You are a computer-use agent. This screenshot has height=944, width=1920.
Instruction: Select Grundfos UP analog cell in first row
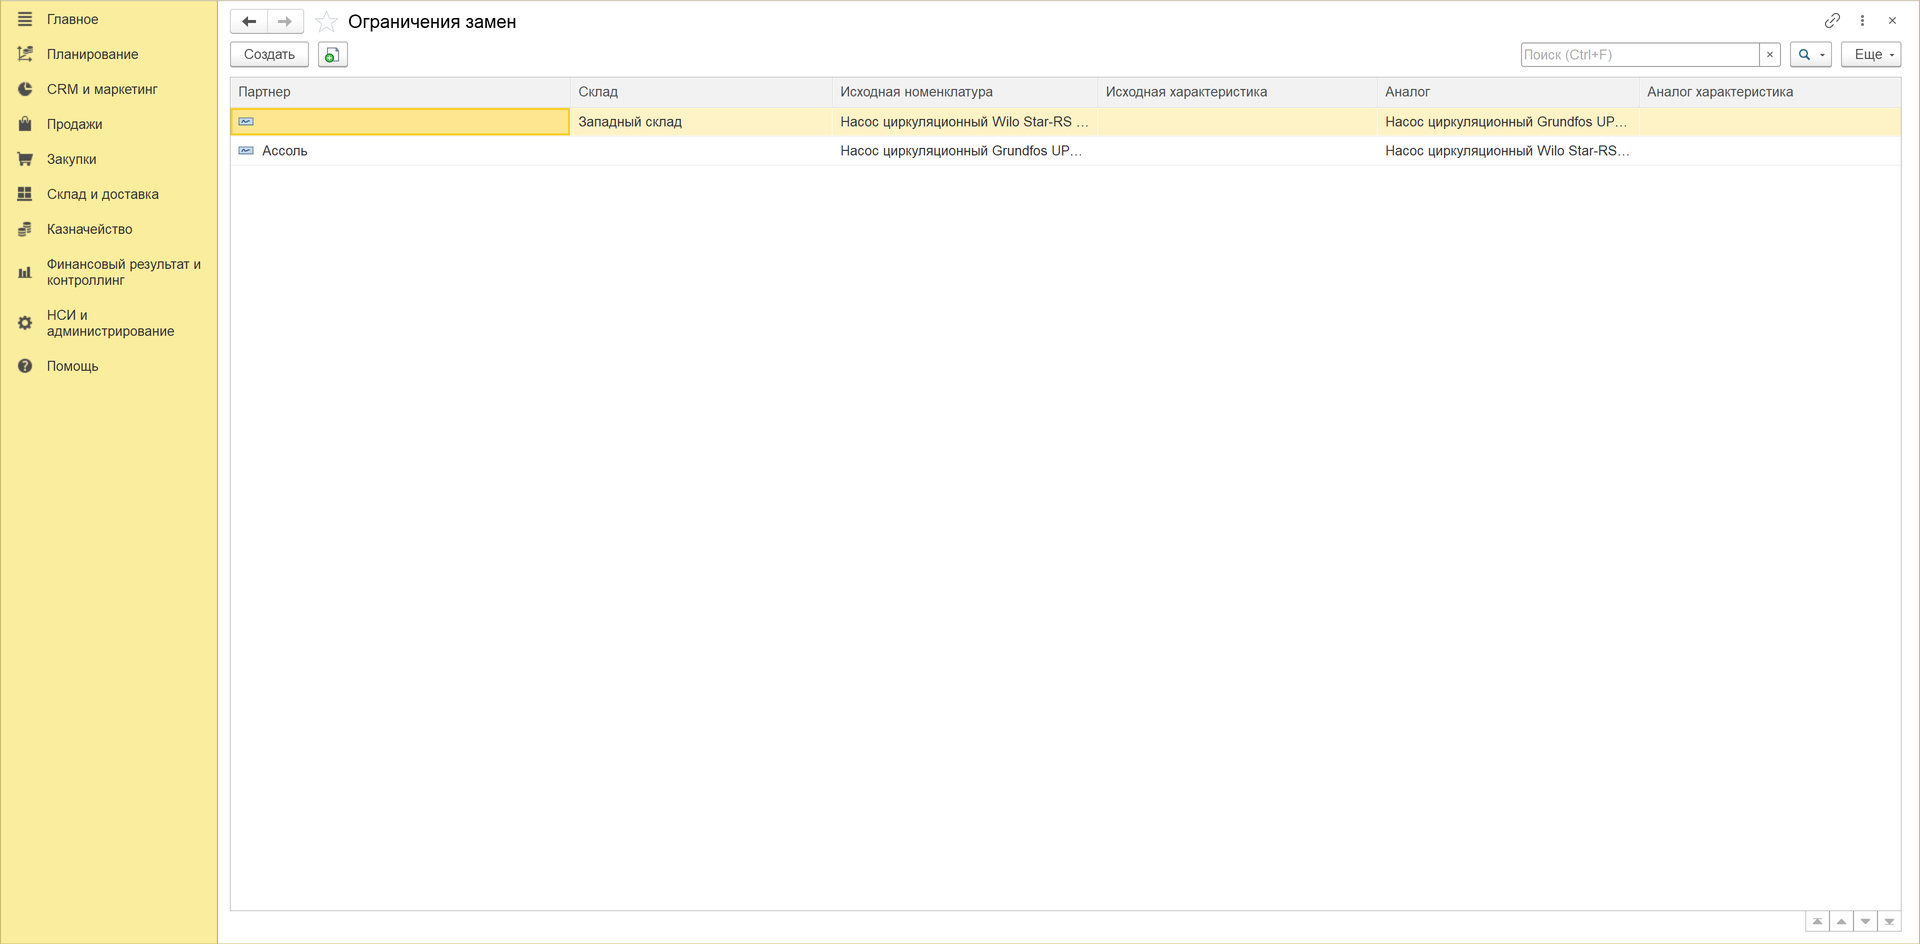[x=1508, y=122]
